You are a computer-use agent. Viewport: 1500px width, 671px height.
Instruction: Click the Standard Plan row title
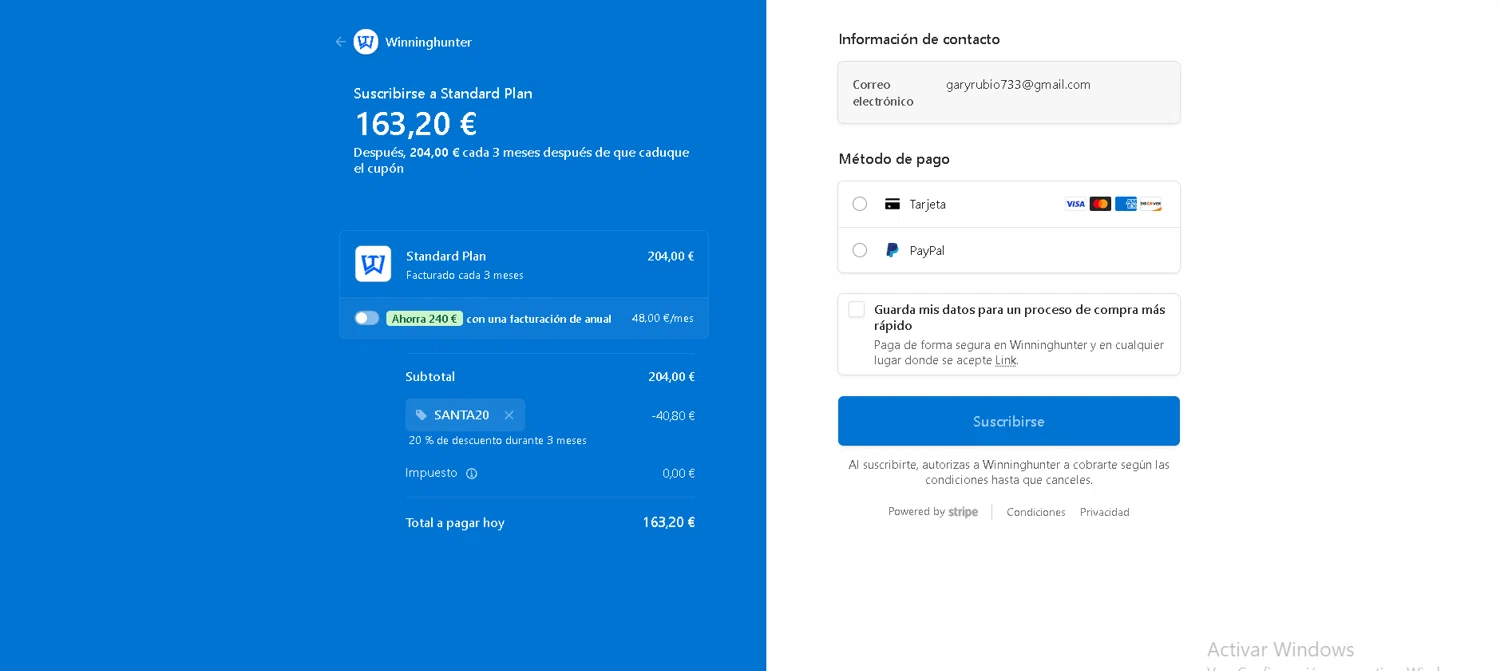click(446, 256)
